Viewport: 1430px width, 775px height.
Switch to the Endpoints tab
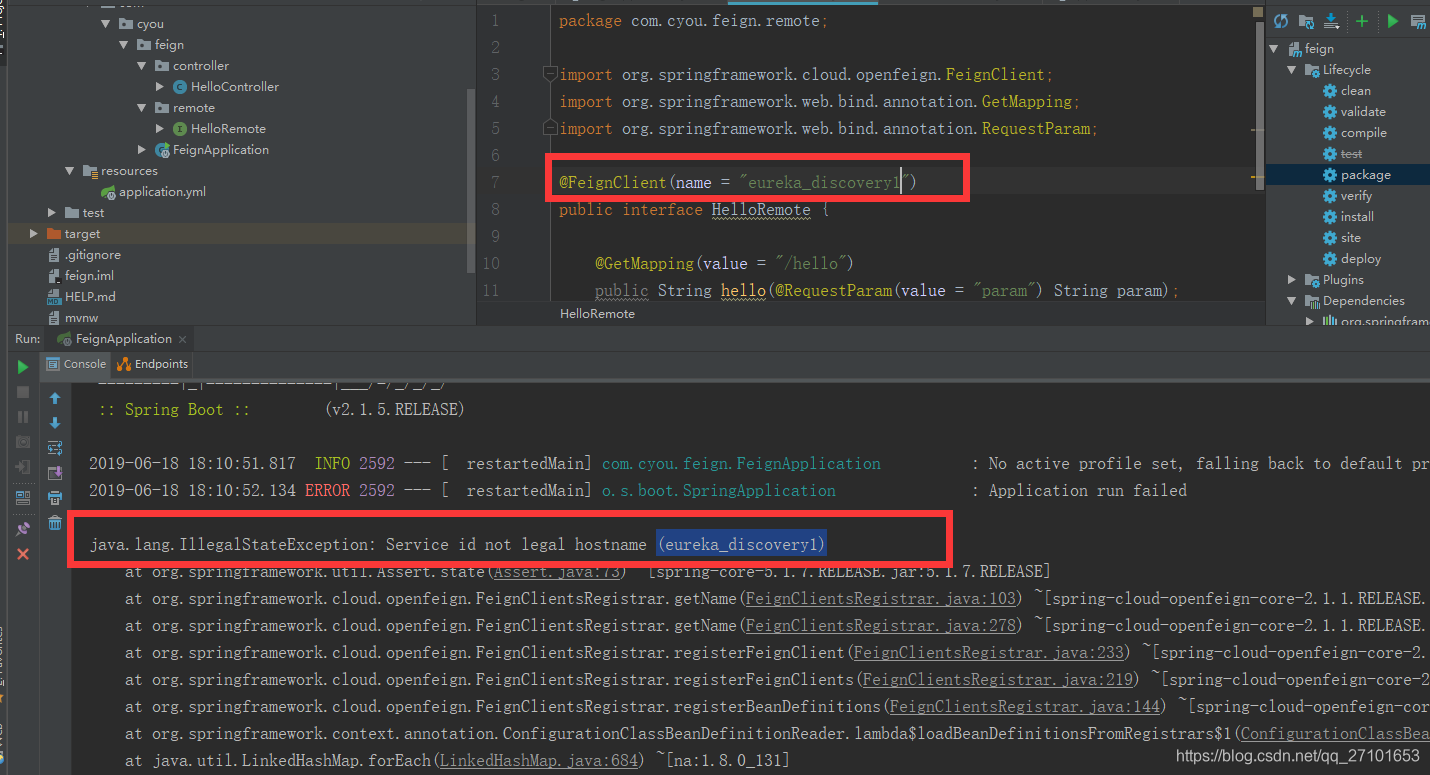[153, 364]
